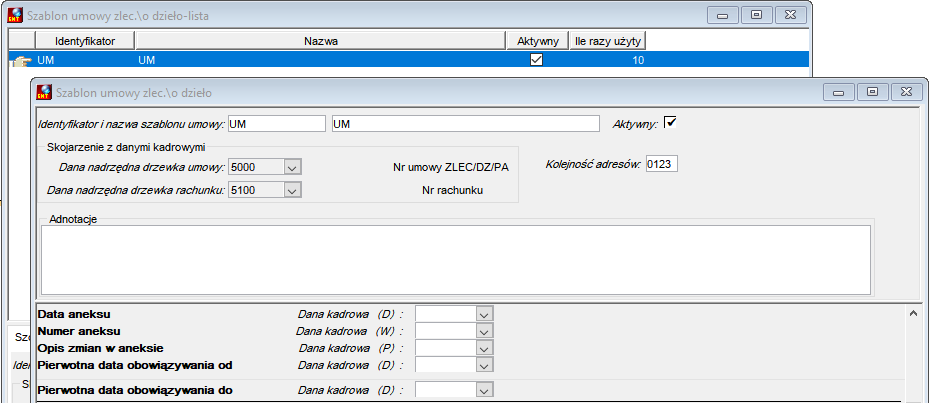Click the Nr umowy ZLEC/DZ/PA label

[x=451, y=167]
